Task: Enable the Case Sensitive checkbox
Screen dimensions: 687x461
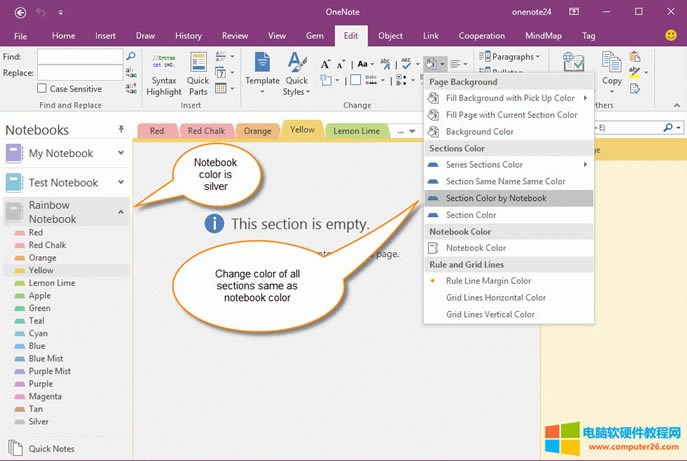Action: [x=43, y=89]
